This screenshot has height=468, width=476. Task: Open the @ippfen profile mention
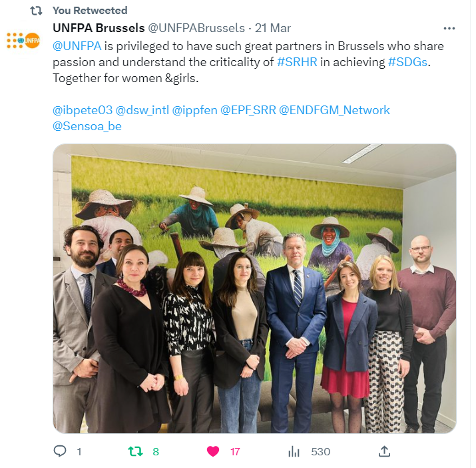195,110
